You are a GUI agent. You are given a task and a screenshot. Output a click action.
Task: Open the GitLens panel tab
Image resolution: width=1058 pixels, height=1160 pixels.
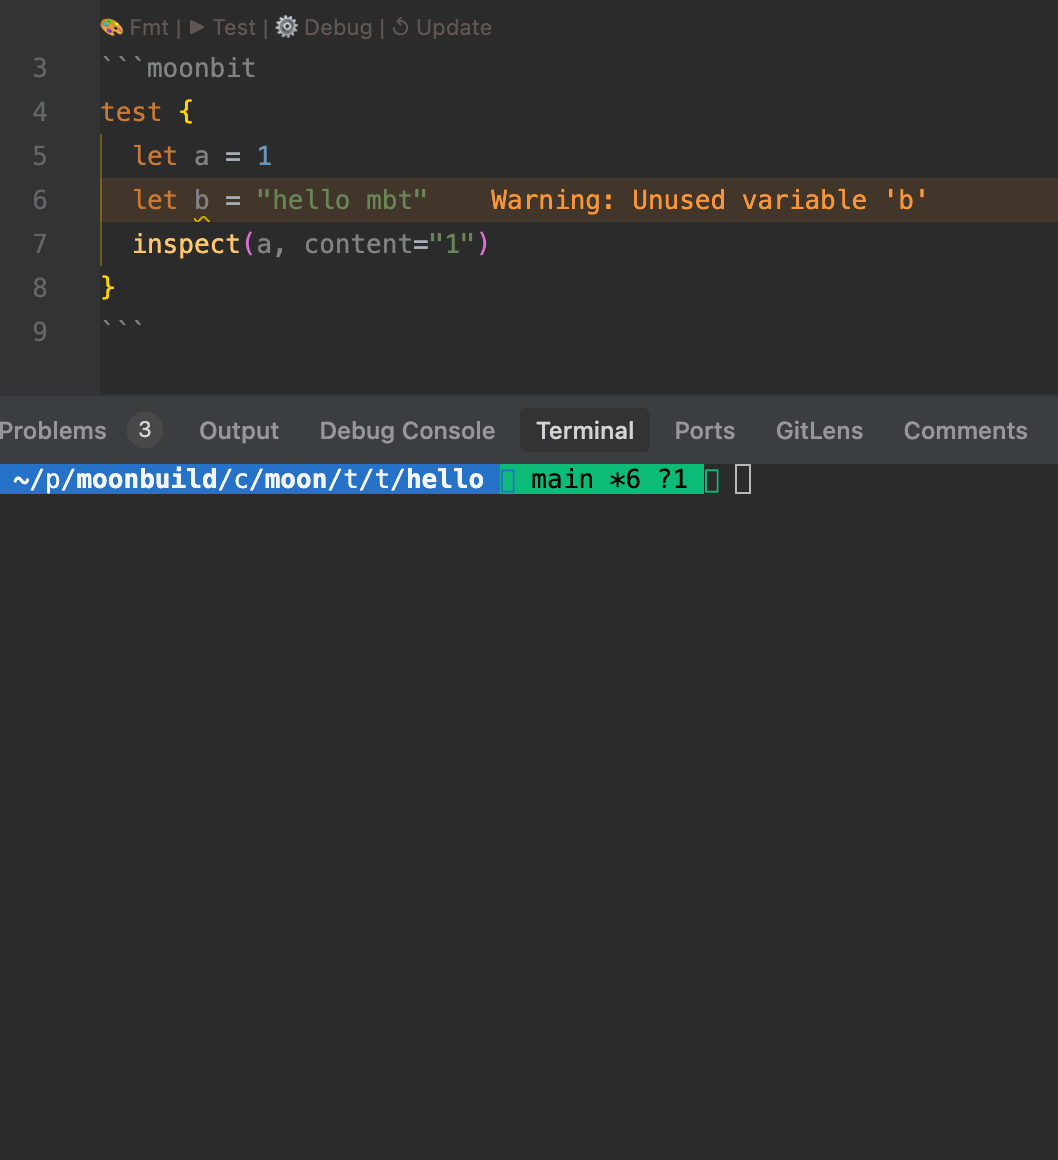pyautogui.click(x=819, y=431)
